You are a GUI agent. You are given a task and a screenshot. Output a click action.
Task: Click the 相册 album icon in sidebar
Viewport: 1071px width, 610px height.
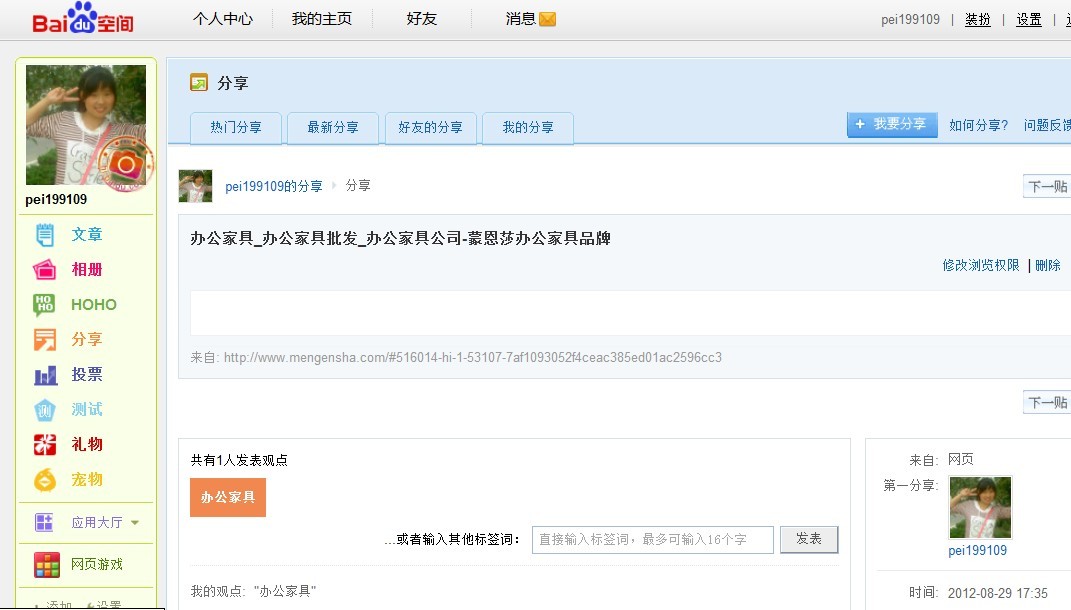(x=44, y=270)
